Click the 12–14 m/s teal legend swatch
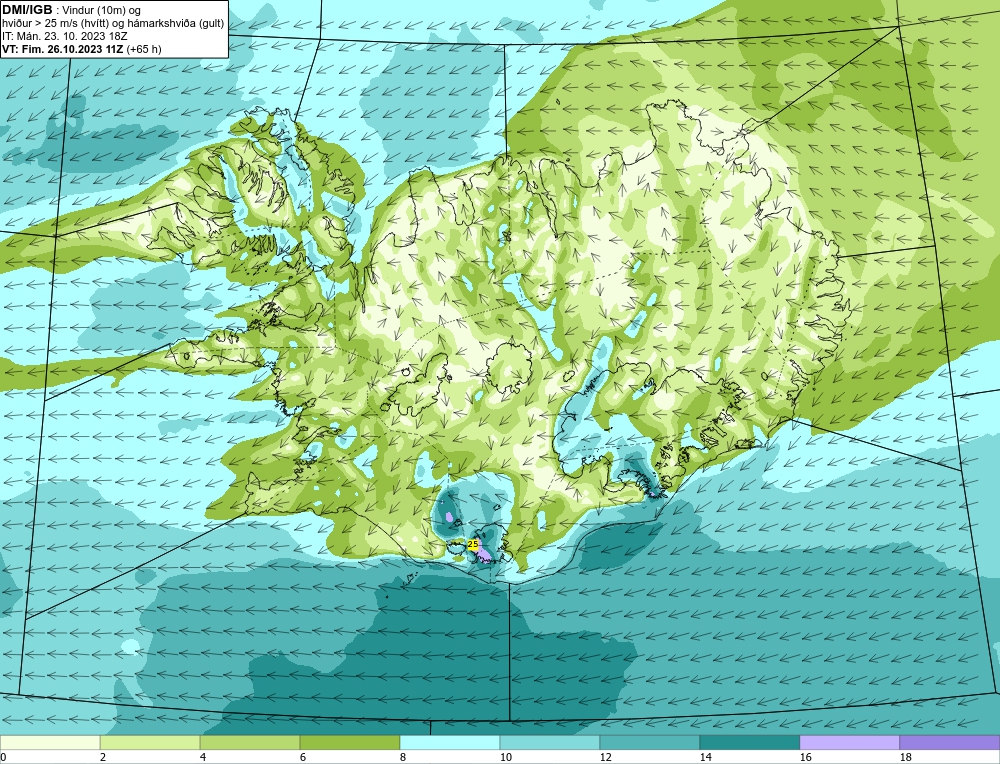This screenshot has height=764, width=1000. [650, 742]
